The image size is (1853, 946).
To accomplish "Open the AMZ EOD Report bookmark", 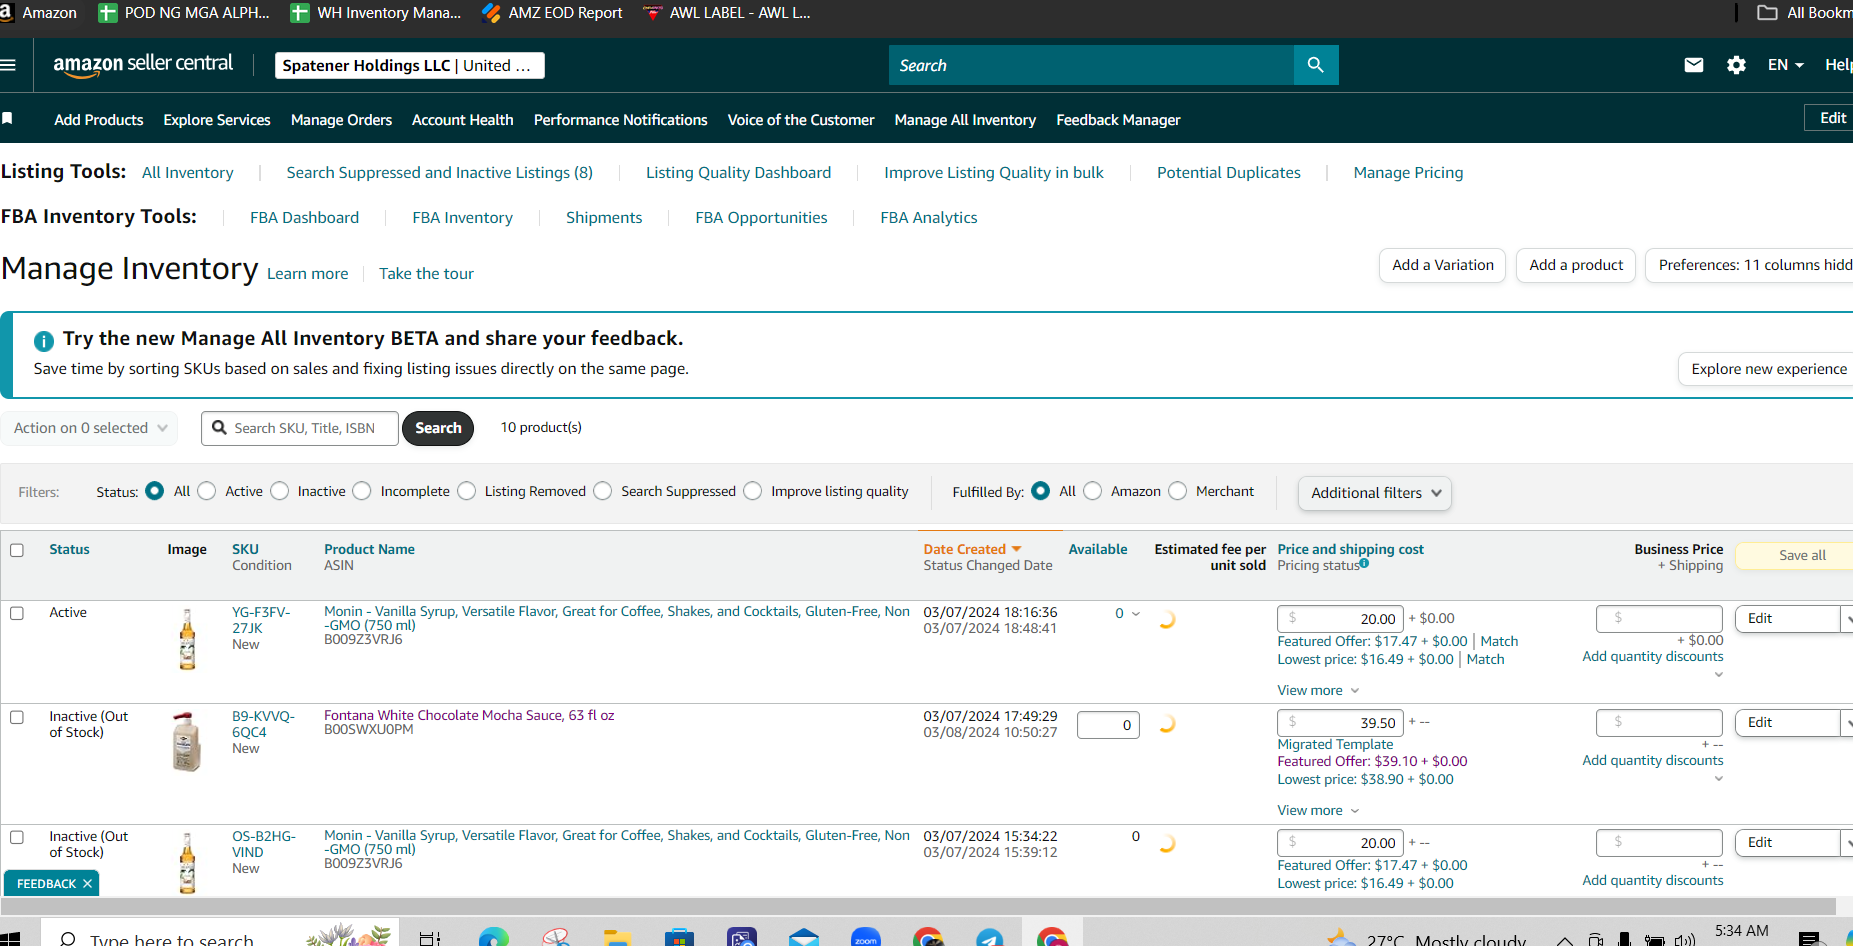I will coord(552,13).
